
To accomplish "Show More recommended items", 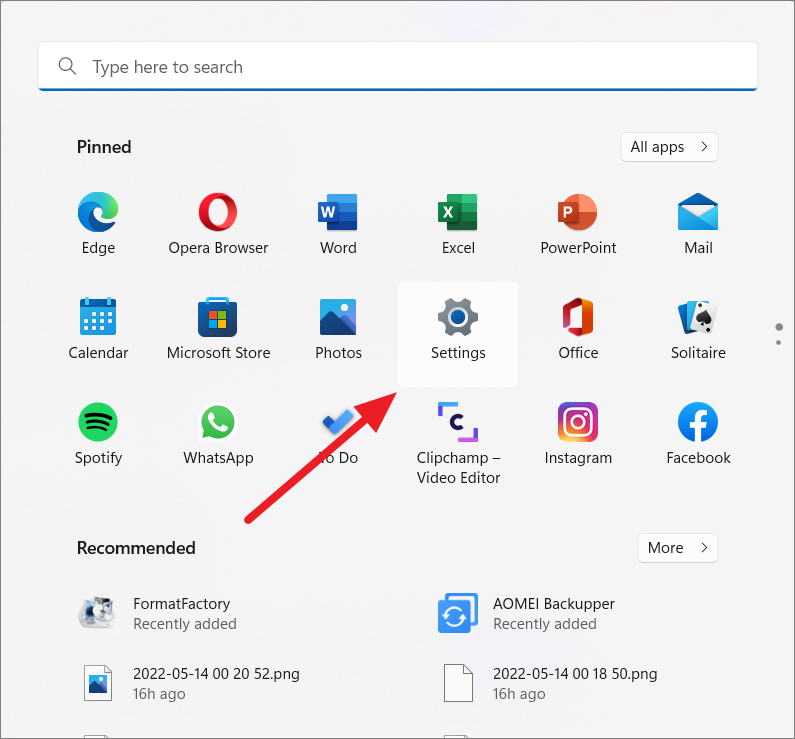I will click(x=678, y=548).
